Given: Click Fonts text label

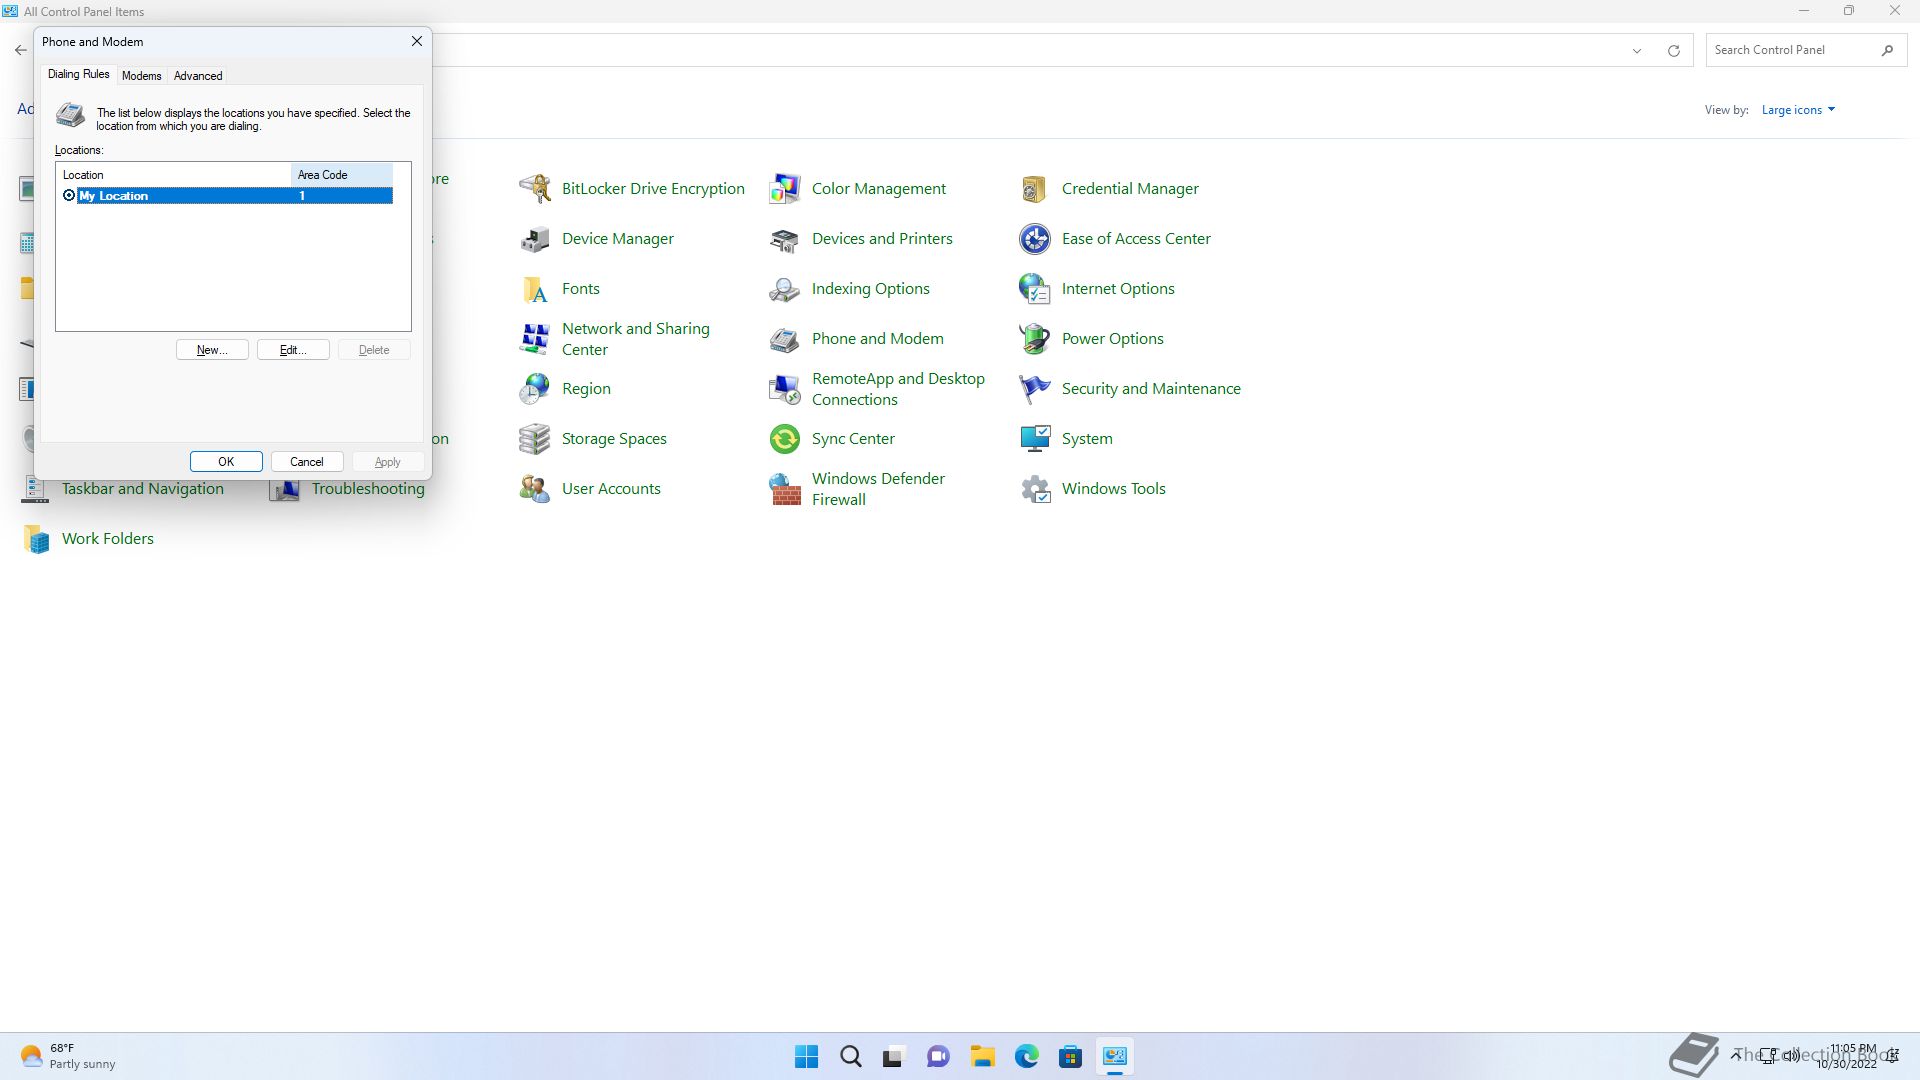Looking at the screenshot, I should click(581, 288).
